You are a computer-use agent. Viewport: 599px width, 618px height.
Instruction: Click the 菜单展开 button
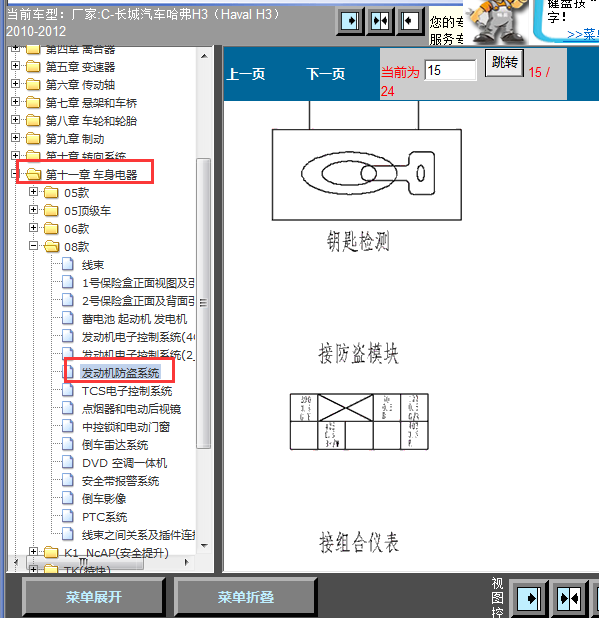tap(94, 597)
